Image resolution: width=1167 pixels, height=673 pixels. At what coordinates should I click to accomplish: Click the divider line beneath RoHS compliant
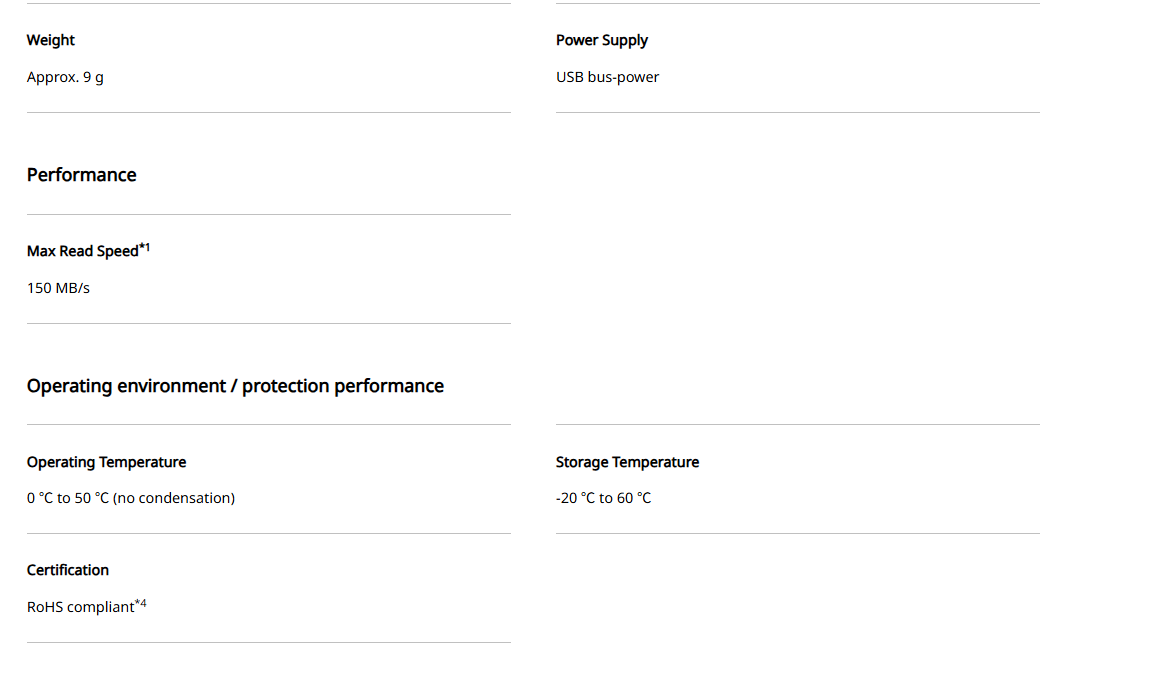[x=269, y=642]
